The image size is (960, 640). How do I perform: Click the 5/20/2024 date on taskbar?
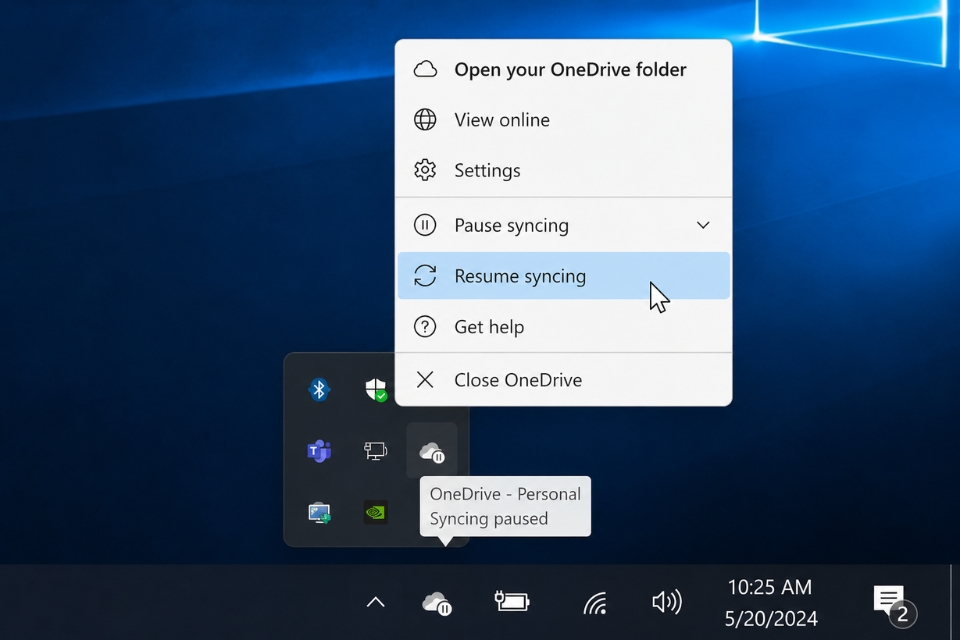tap(771, 619)
